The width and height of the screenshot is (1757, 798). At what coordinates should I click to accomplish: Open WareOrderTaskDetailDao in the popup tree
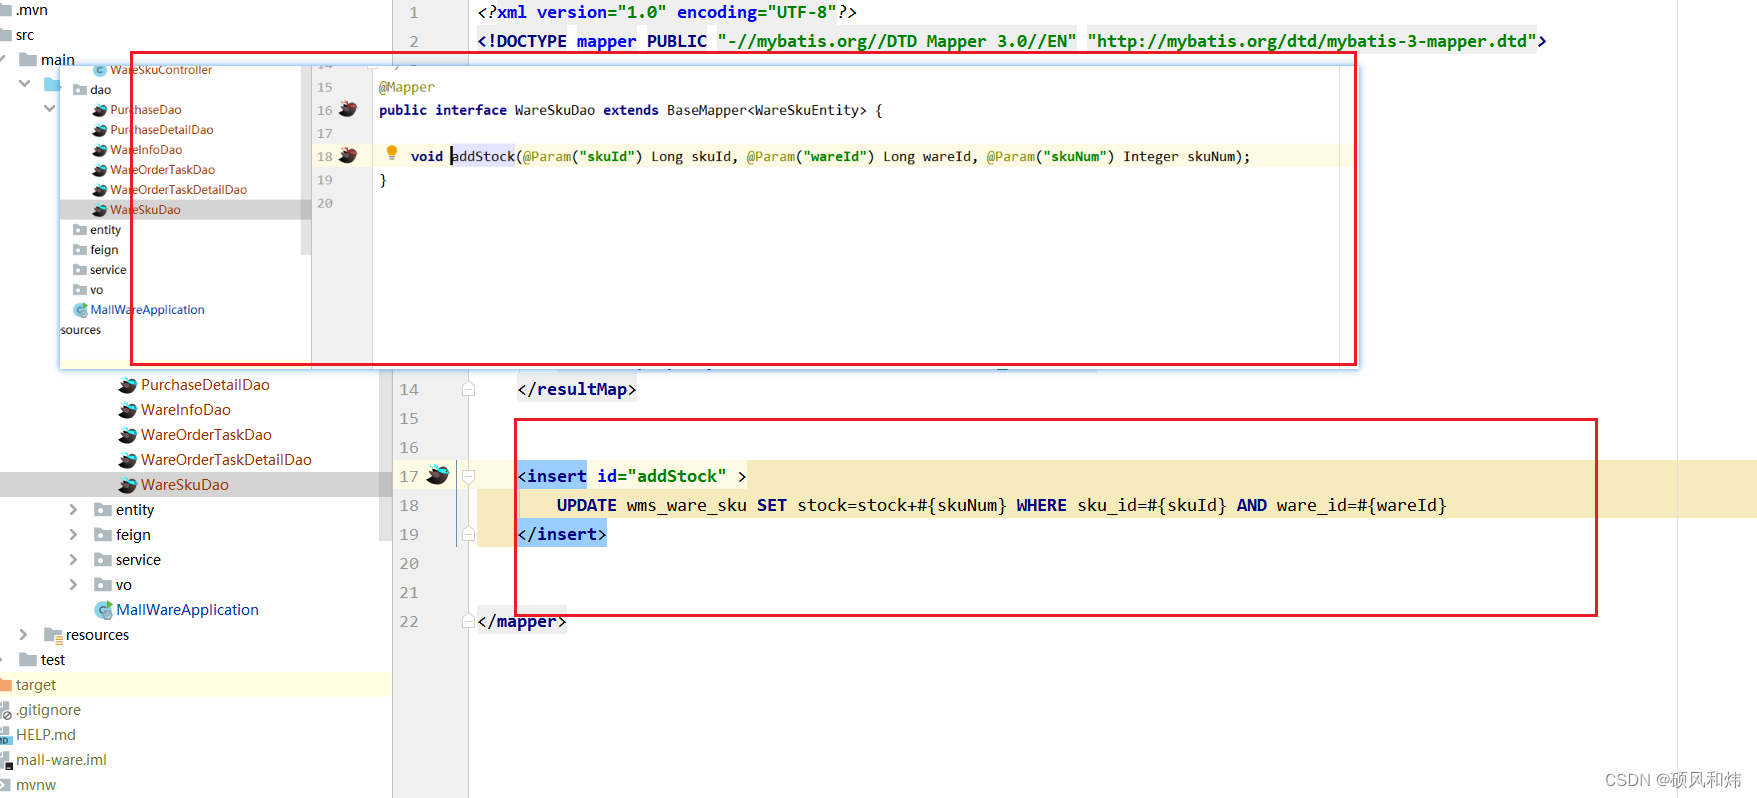click(179, 190)
